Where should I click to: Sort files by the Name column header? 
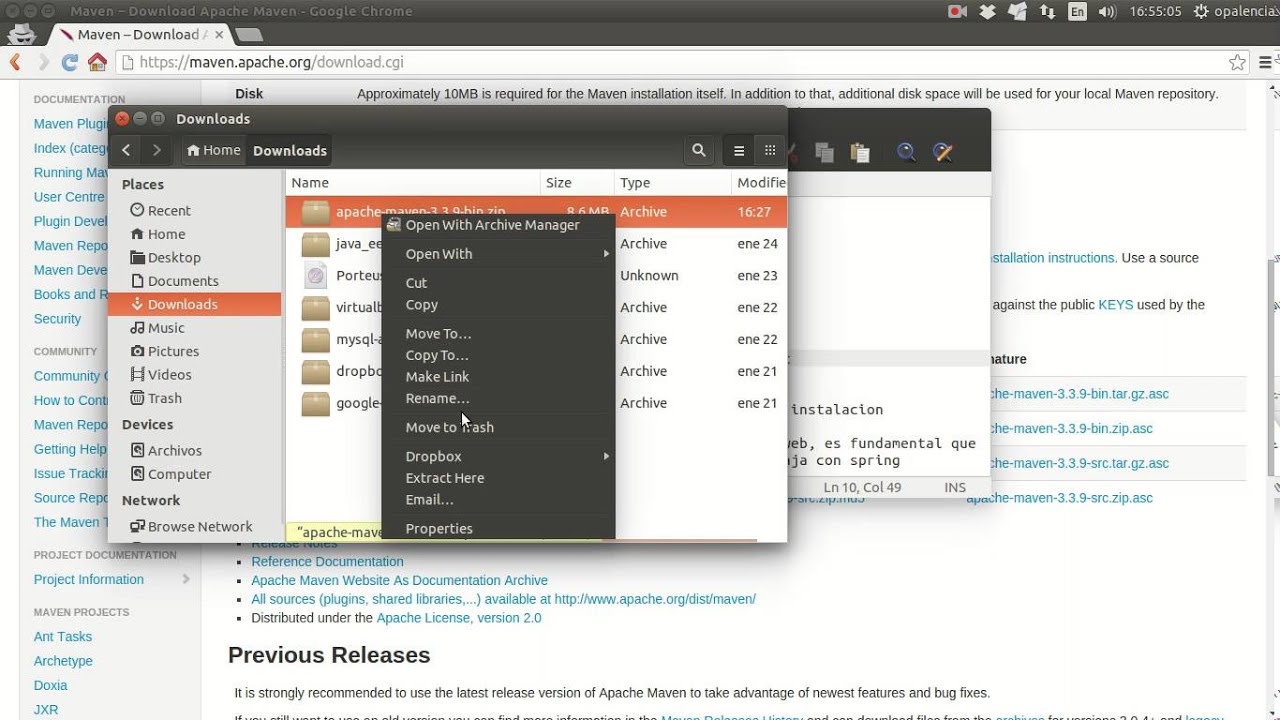[x=413, y=182]
